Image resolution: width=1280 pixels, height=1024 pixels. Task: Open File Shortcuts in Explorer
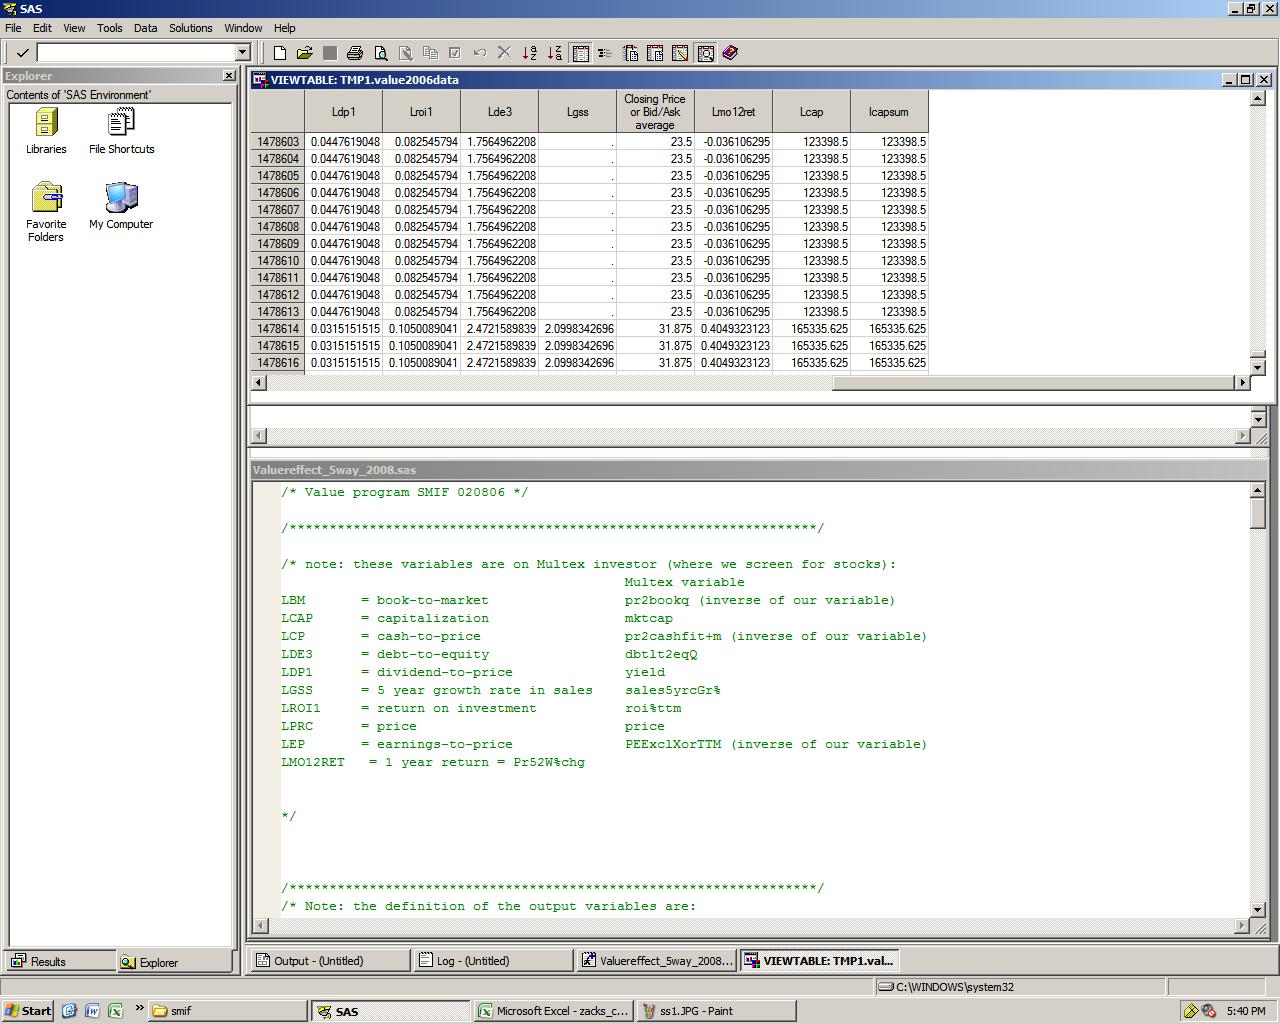coord(121,131)
